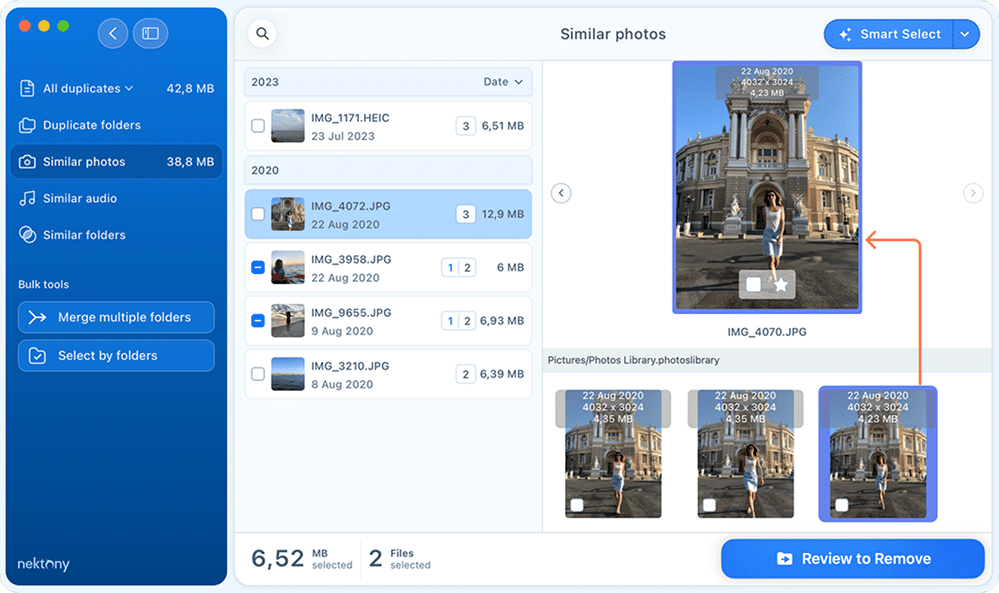Check first 4,35 MB thumbnail checkbox
The image size is (999, 593).
tap(577, 505)
